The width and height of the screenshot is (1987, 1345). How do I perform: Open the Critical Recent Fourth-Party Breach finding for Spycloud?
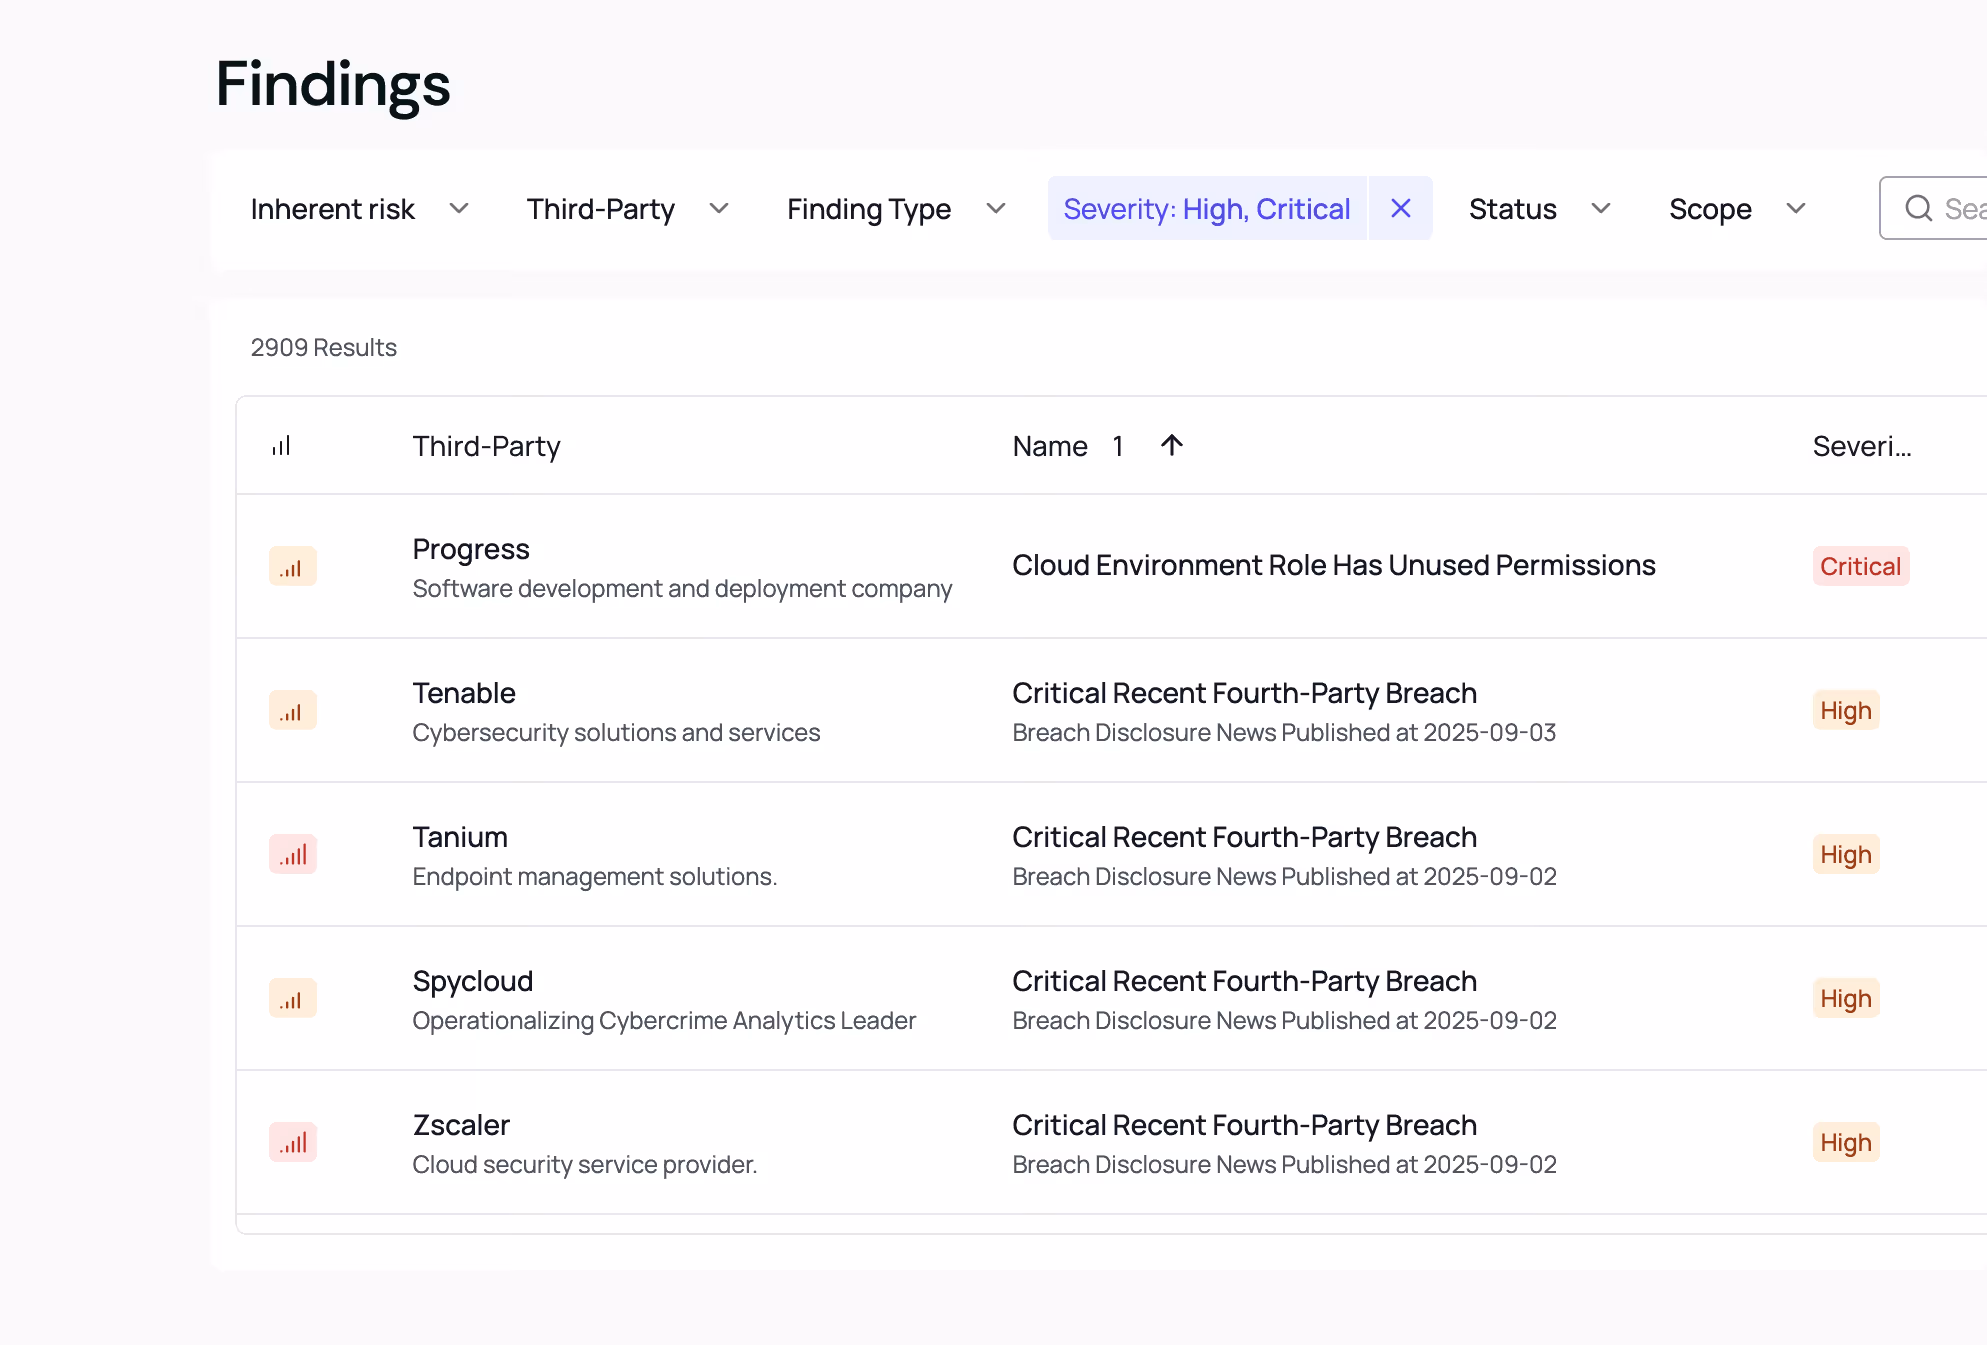point(1244,981)
